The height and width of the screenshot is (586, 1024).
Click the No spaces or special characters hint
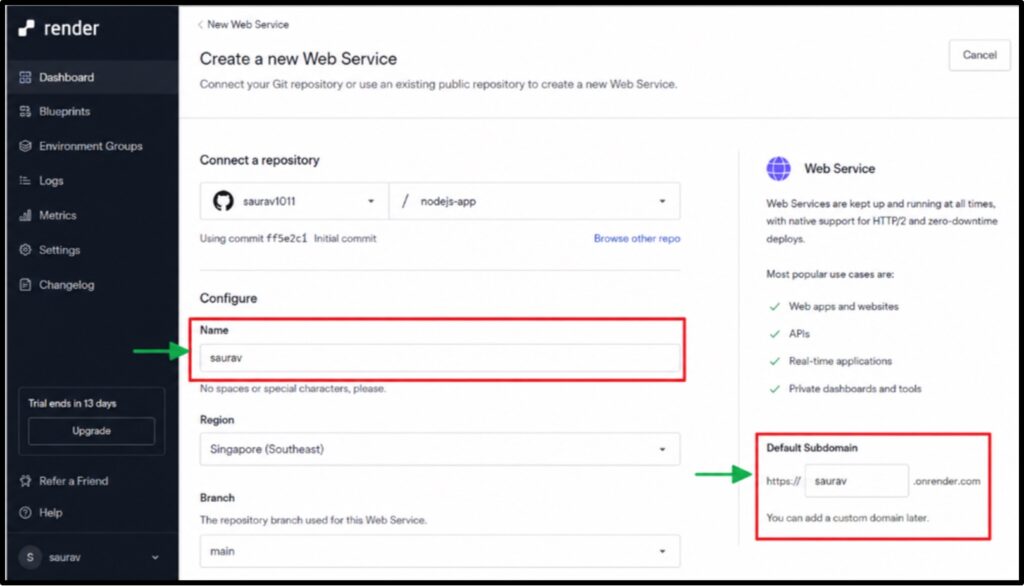(293, 389)
